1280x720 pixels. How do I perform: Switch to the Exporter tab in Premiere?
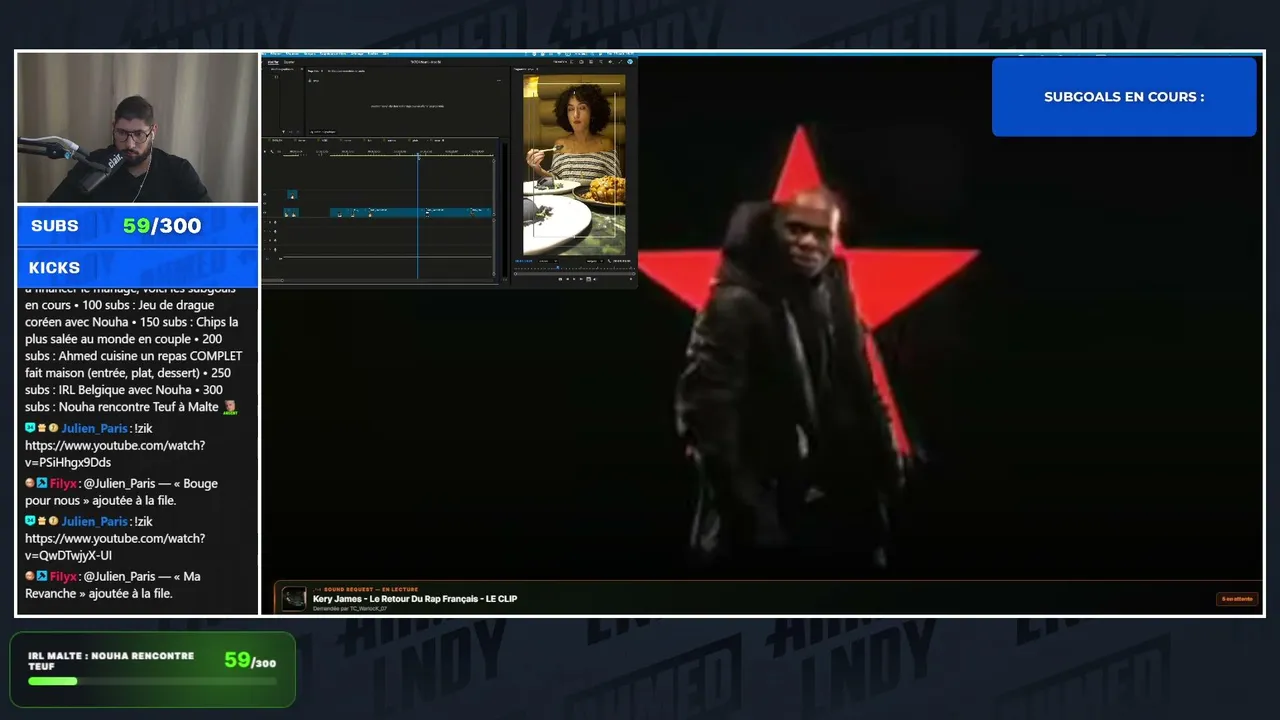point(289,62)
